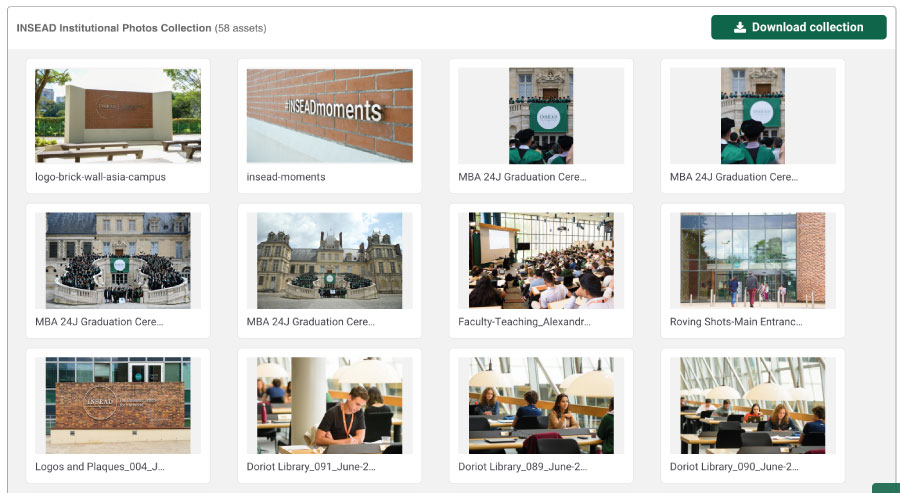Click the download arrow icon in the green button

(x=740, y=27)
